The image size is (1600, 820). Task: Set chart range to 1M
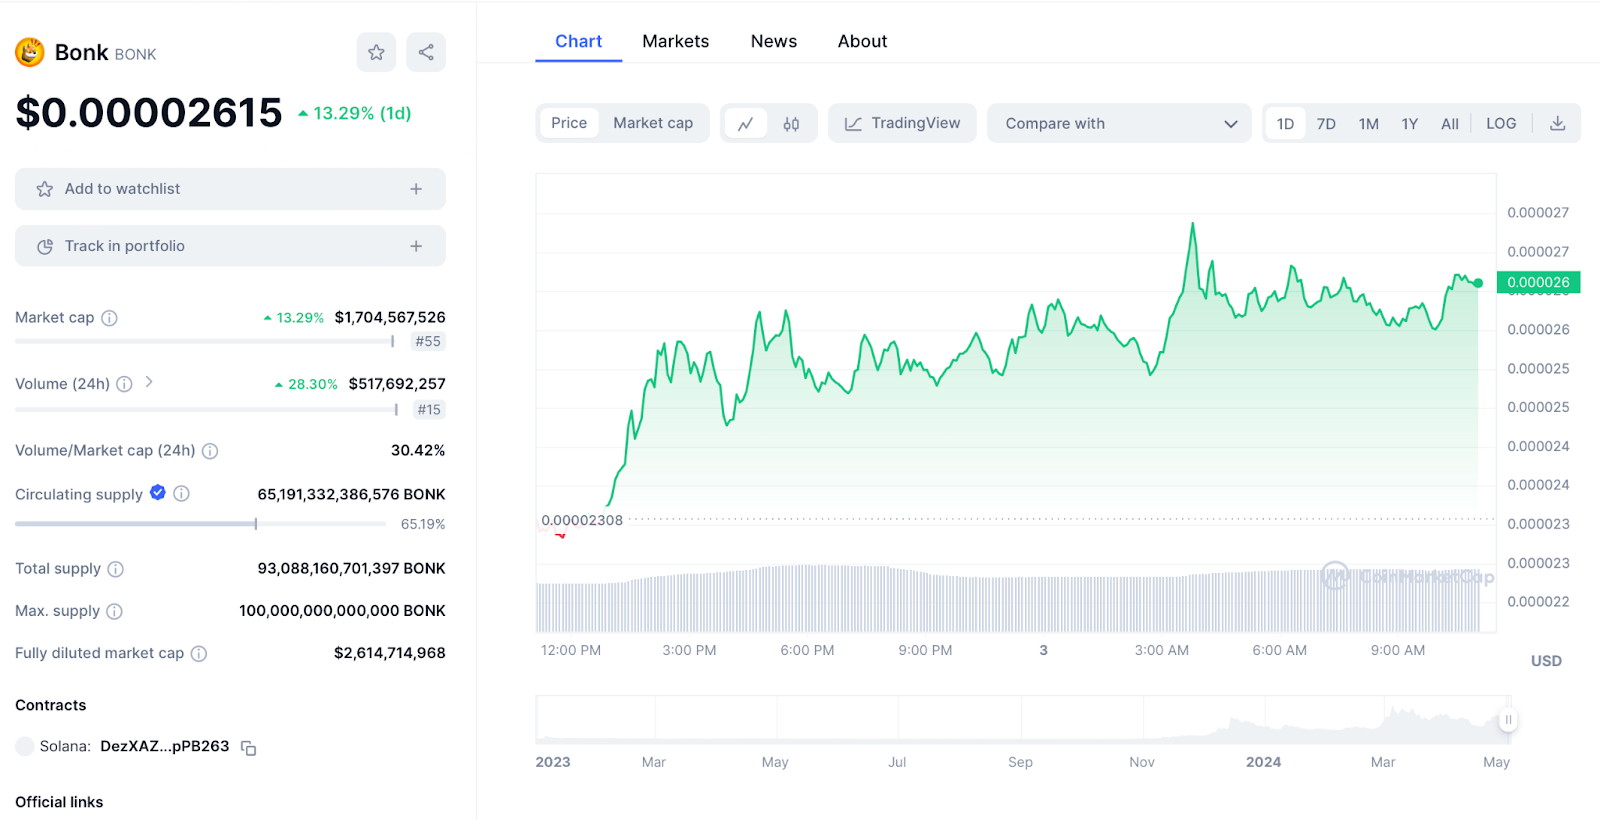click(x=1369, y=124)
